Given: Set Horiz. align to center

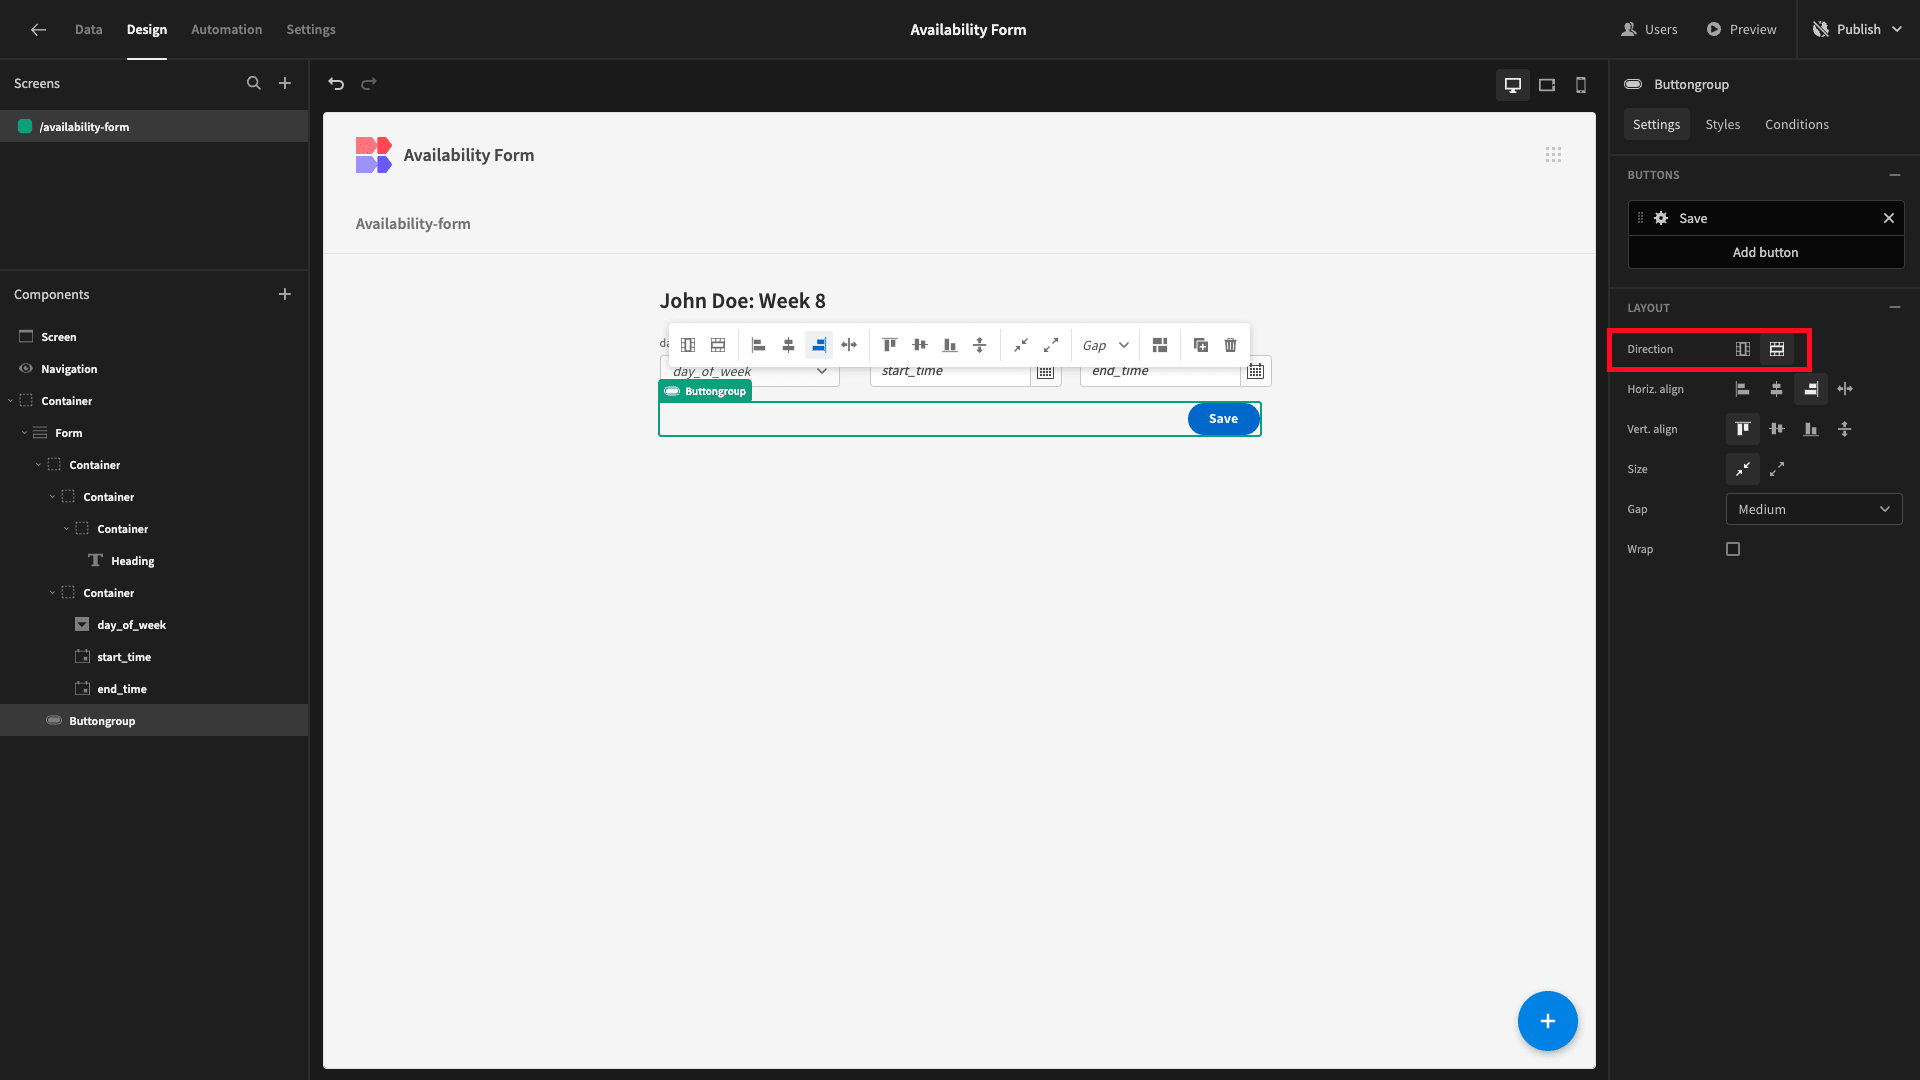Looking at the screenshot, I should pyautogui.click(x=1777, y=389).
